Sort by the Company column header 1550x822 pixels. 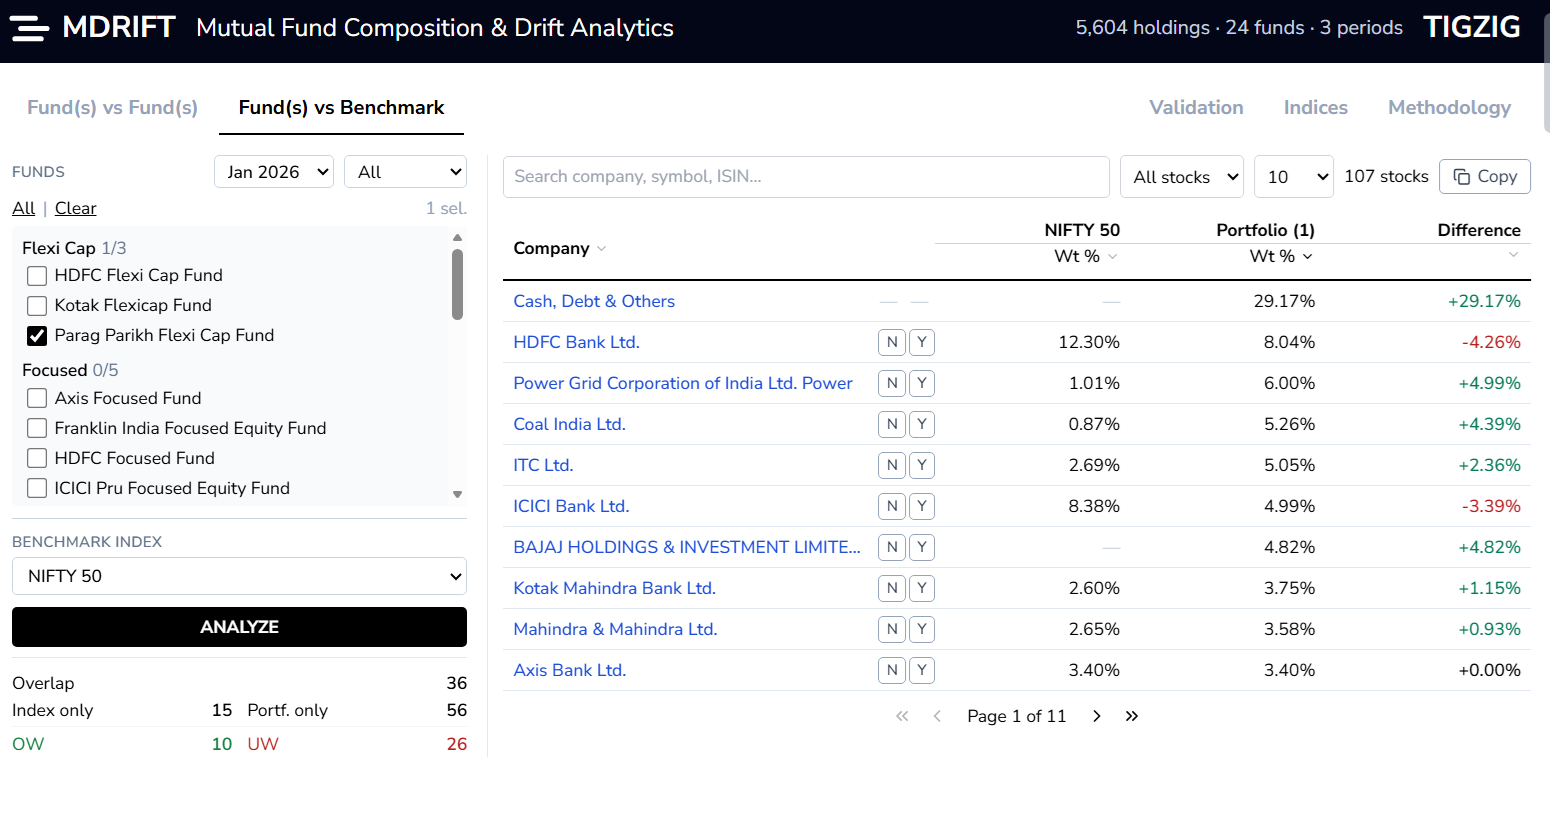point(559,248)
